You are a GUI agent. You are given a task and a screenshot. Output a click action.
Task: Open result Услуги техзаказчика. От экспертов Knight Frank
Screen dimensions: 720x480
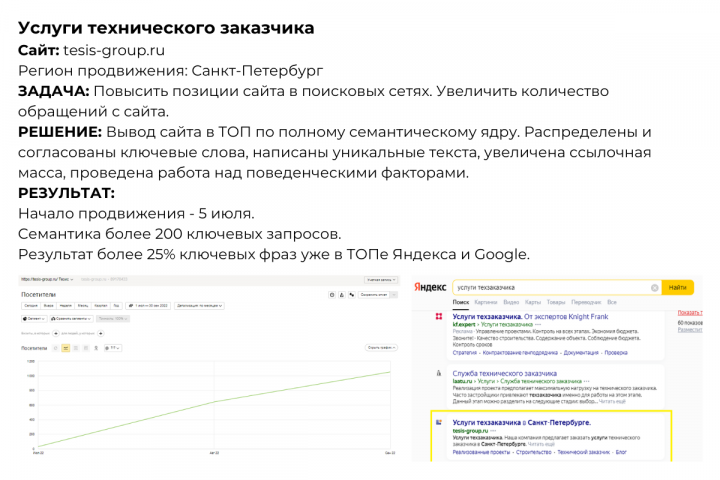[x=530, y=316]
